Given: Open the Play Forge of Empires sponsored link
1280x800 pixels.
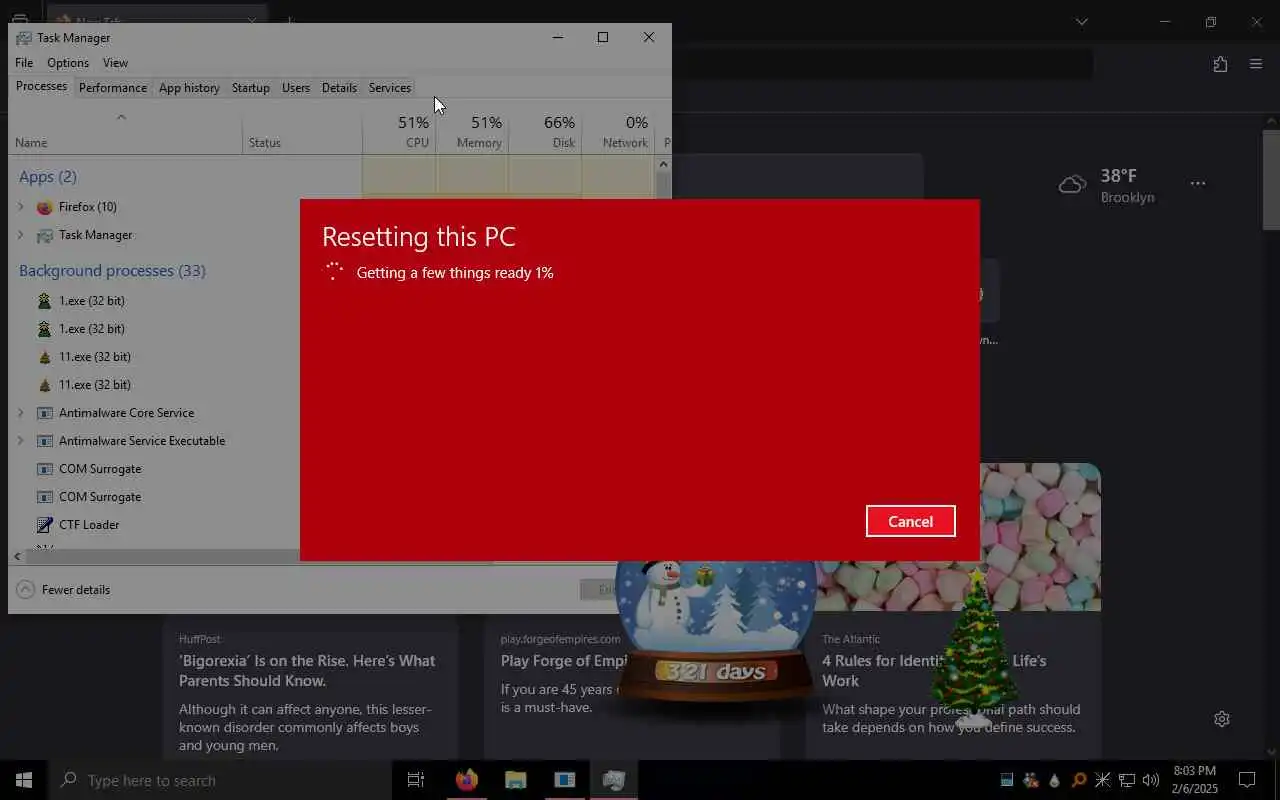Looking at the screenshot, I should point(564,660).
